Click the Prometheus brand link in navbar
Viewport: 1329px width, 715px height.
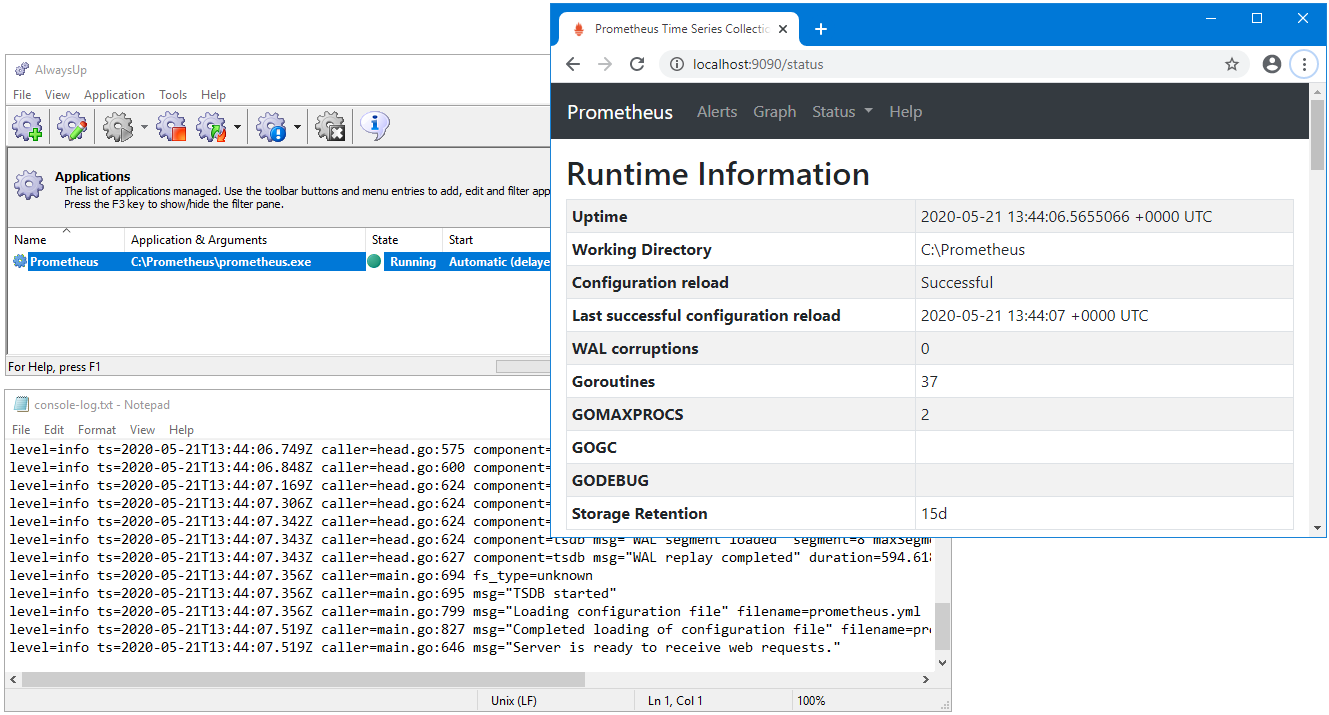click(620, 112)
